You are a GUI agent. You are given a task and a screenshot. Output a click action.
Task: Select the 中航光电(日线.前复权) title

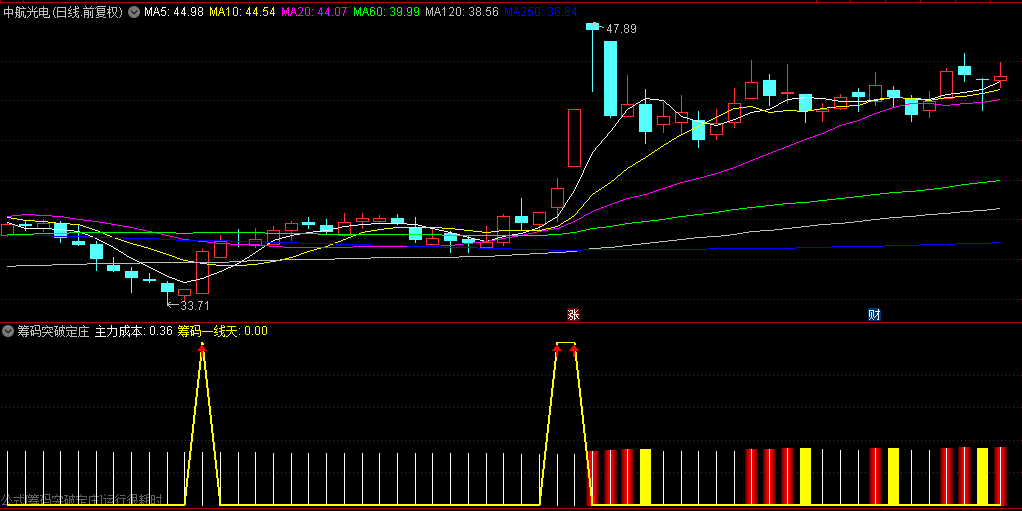click(x=63, y=12)
